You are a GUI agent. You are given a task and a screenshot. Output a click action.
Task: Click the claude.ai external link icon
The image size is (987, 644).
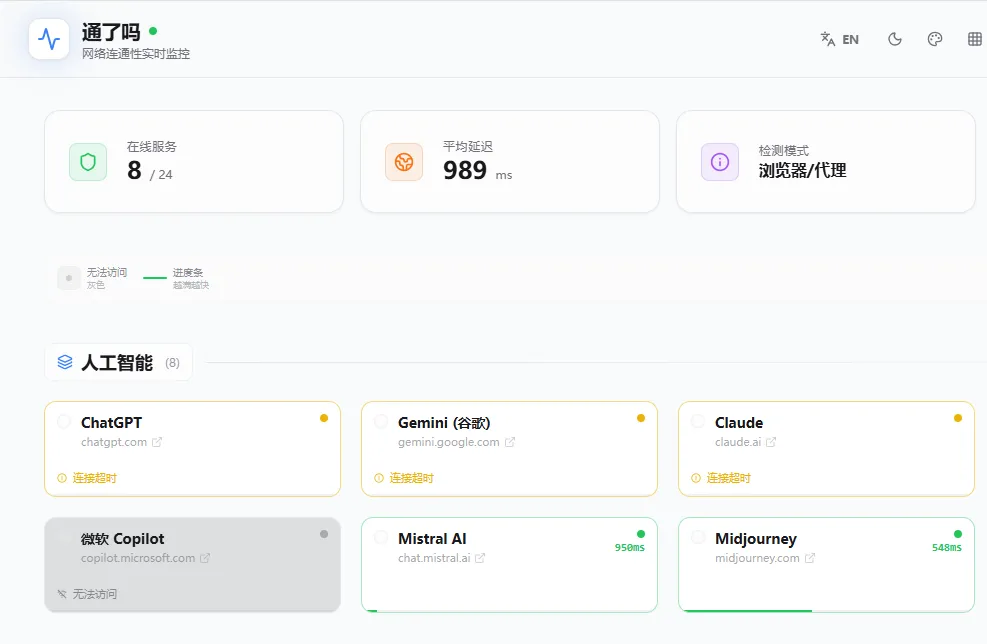[x=771, y=442]
